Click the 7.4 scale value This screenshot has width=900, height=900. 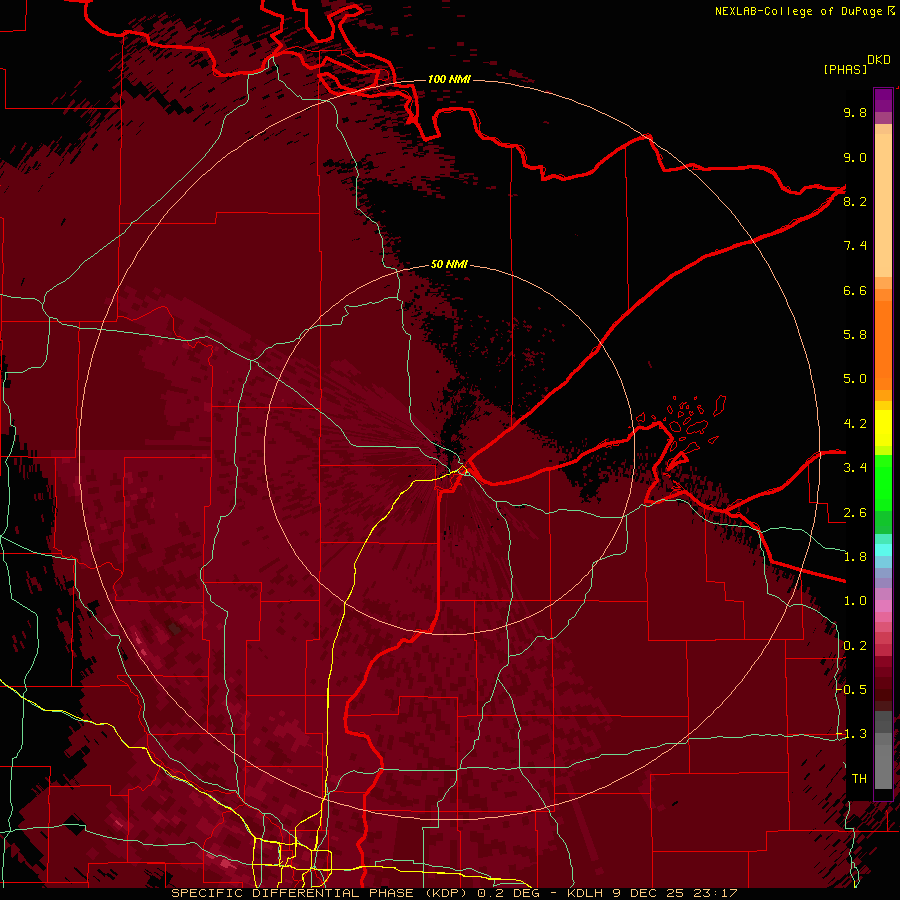click(855, 246)
